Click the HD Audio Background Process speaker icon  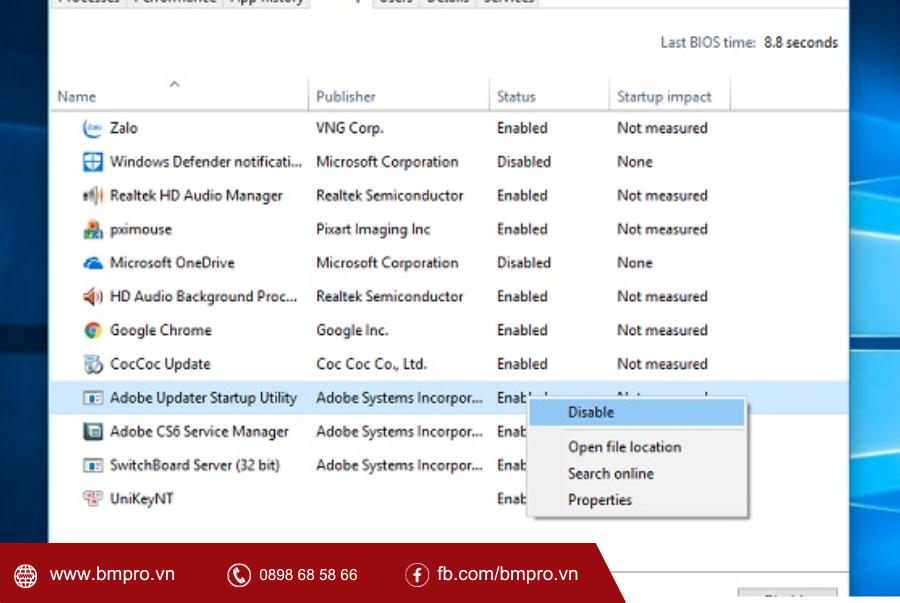92,297
